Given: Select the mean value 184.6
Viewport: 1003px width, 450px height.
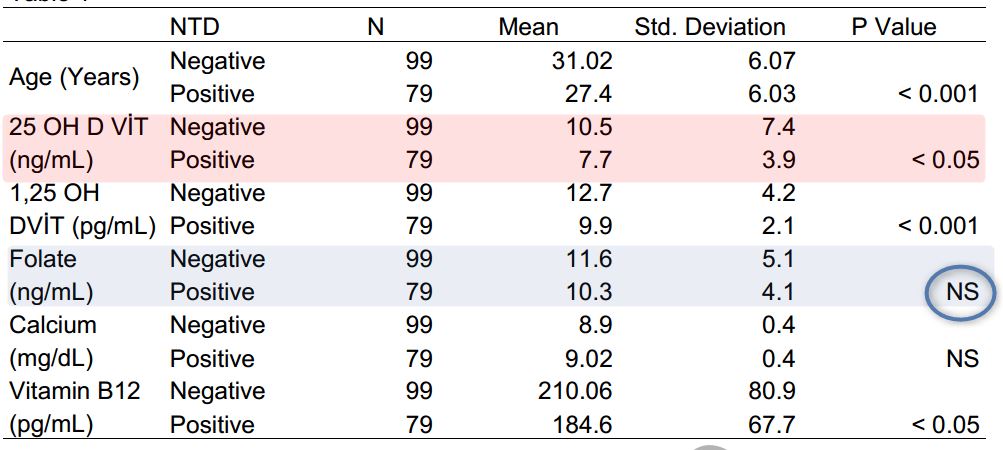Looking at the screenshot, I should (x=582, y=424).
